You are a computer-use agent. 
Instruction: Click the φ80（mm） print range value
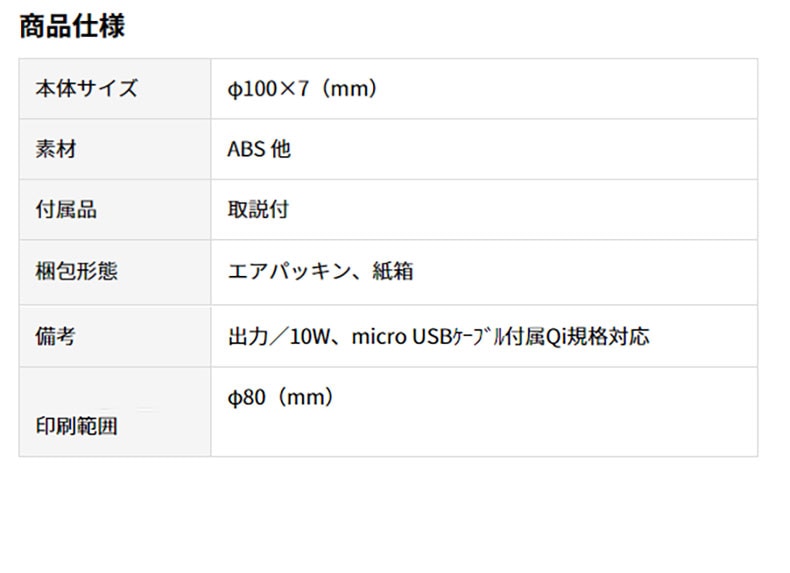coord(282,397)
